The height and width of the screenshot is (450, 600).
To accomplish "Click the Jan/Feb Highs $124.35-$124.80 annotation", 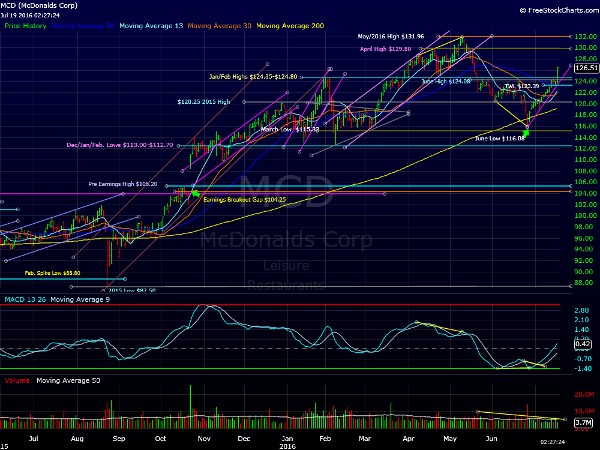I will tap(253, 77).
